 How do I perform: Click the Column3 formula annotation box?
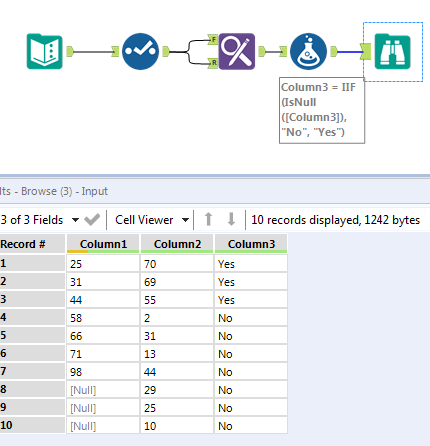click(x=322, y=110)
